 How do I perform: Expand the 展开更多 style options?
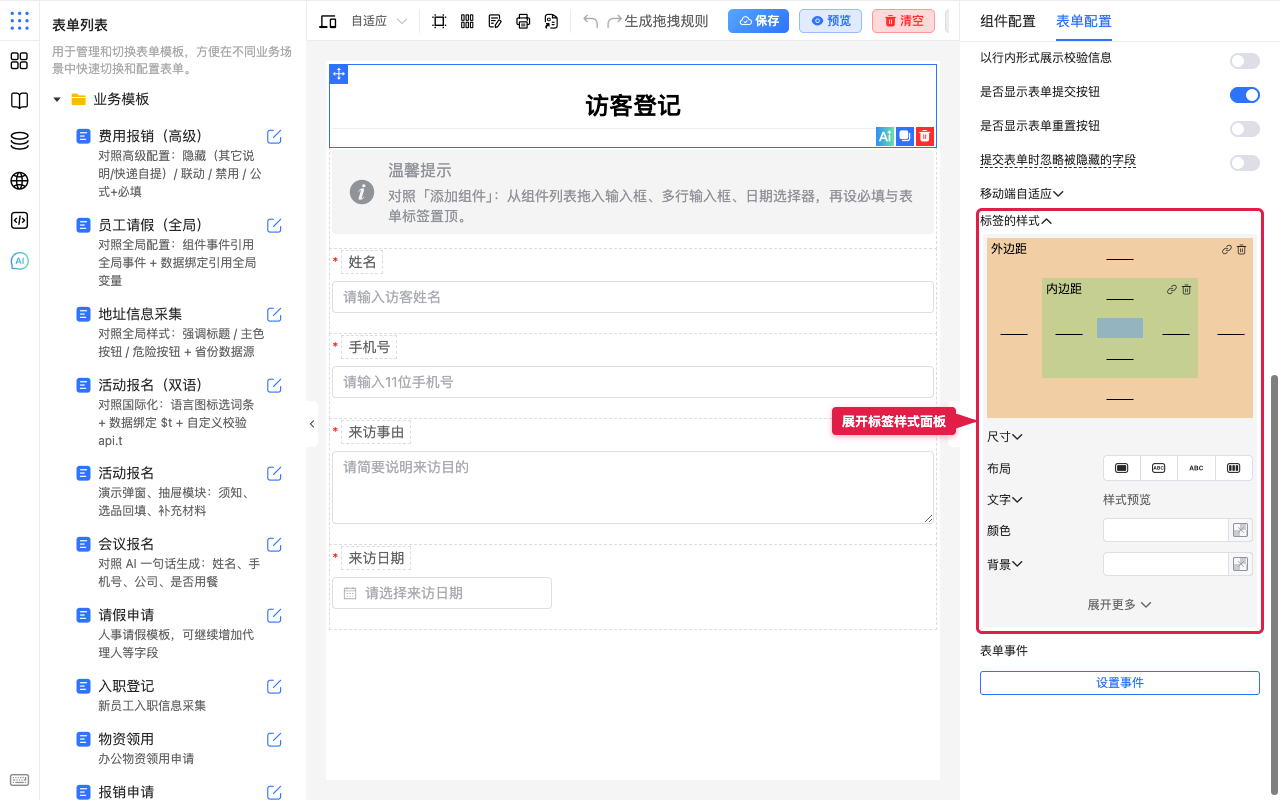(x=1119, y=605)
